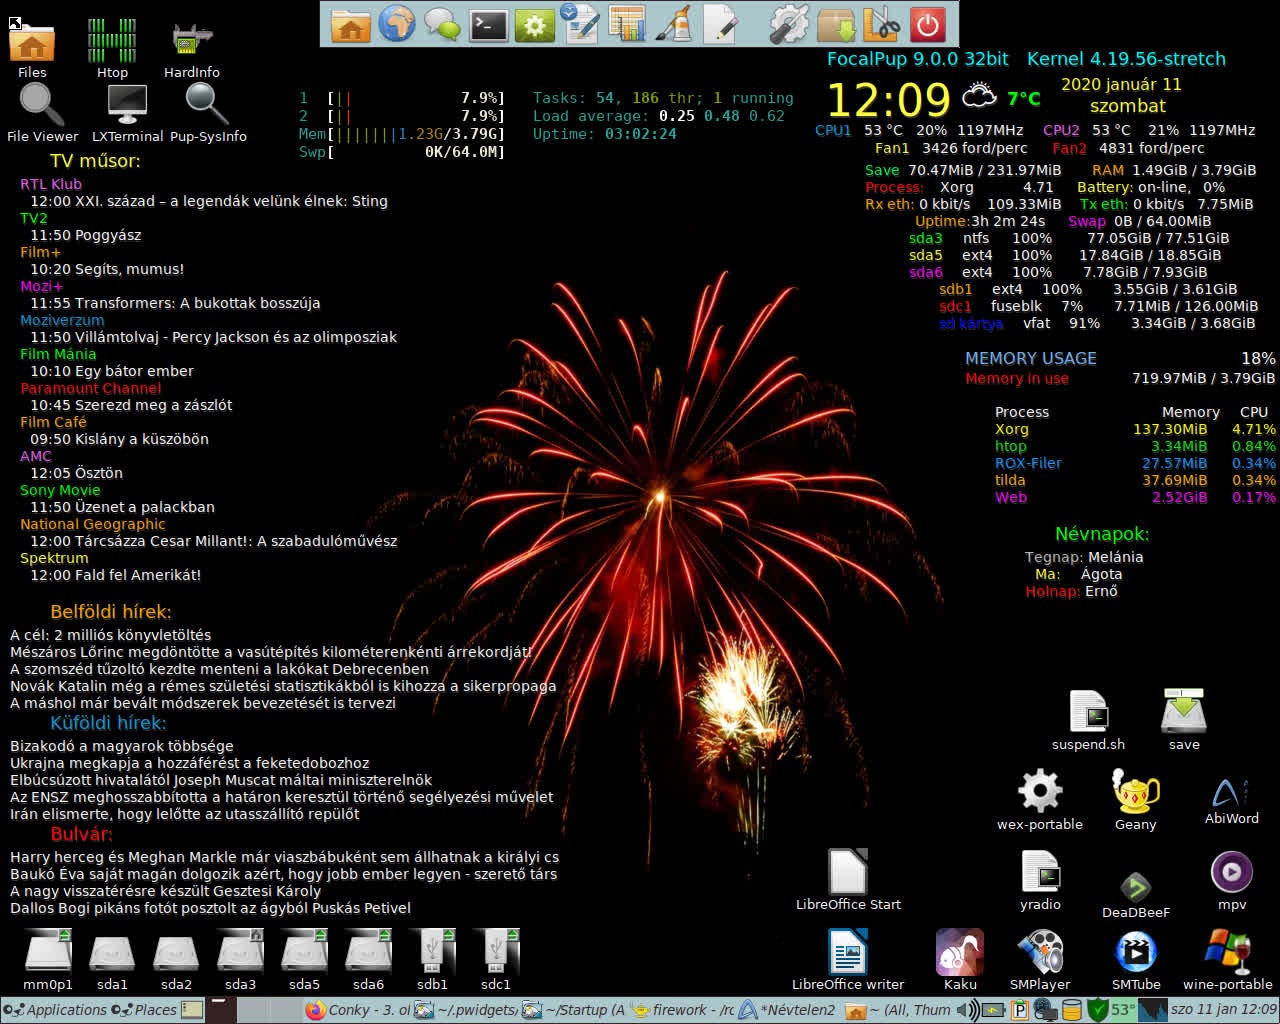This screenshot has width=1280, height=1024.
Task: Launch SMPlayer desktop icon
Action: (1040, 960)
